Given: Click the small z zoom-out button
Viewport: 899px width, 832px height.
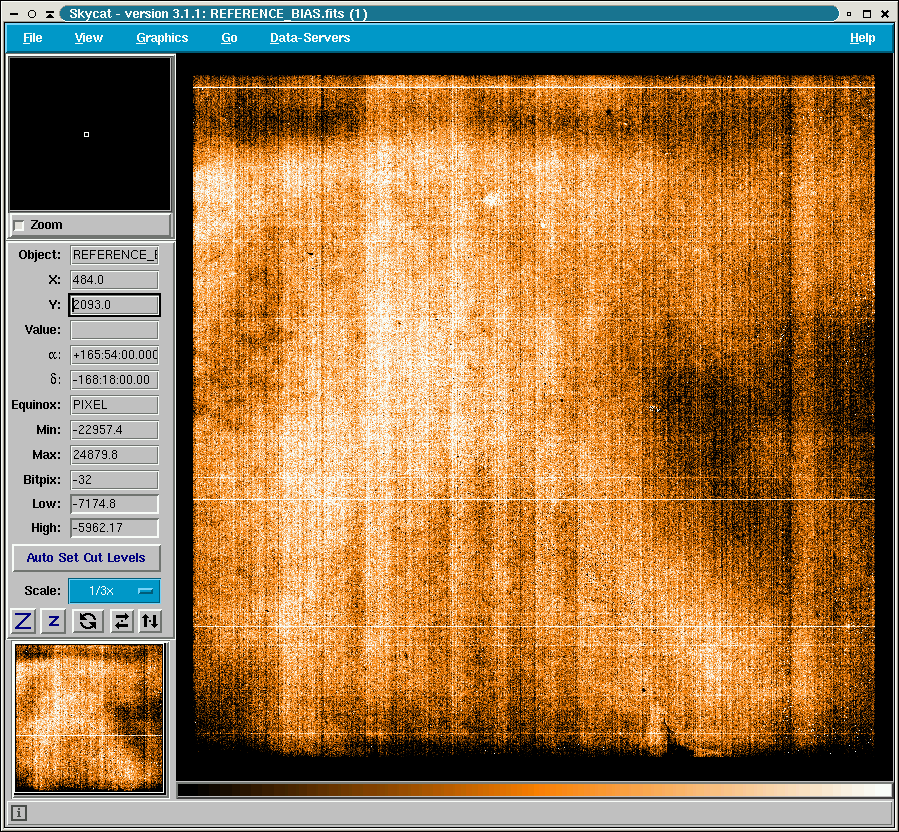Looking at the screenshot, I should click(54, 621).
